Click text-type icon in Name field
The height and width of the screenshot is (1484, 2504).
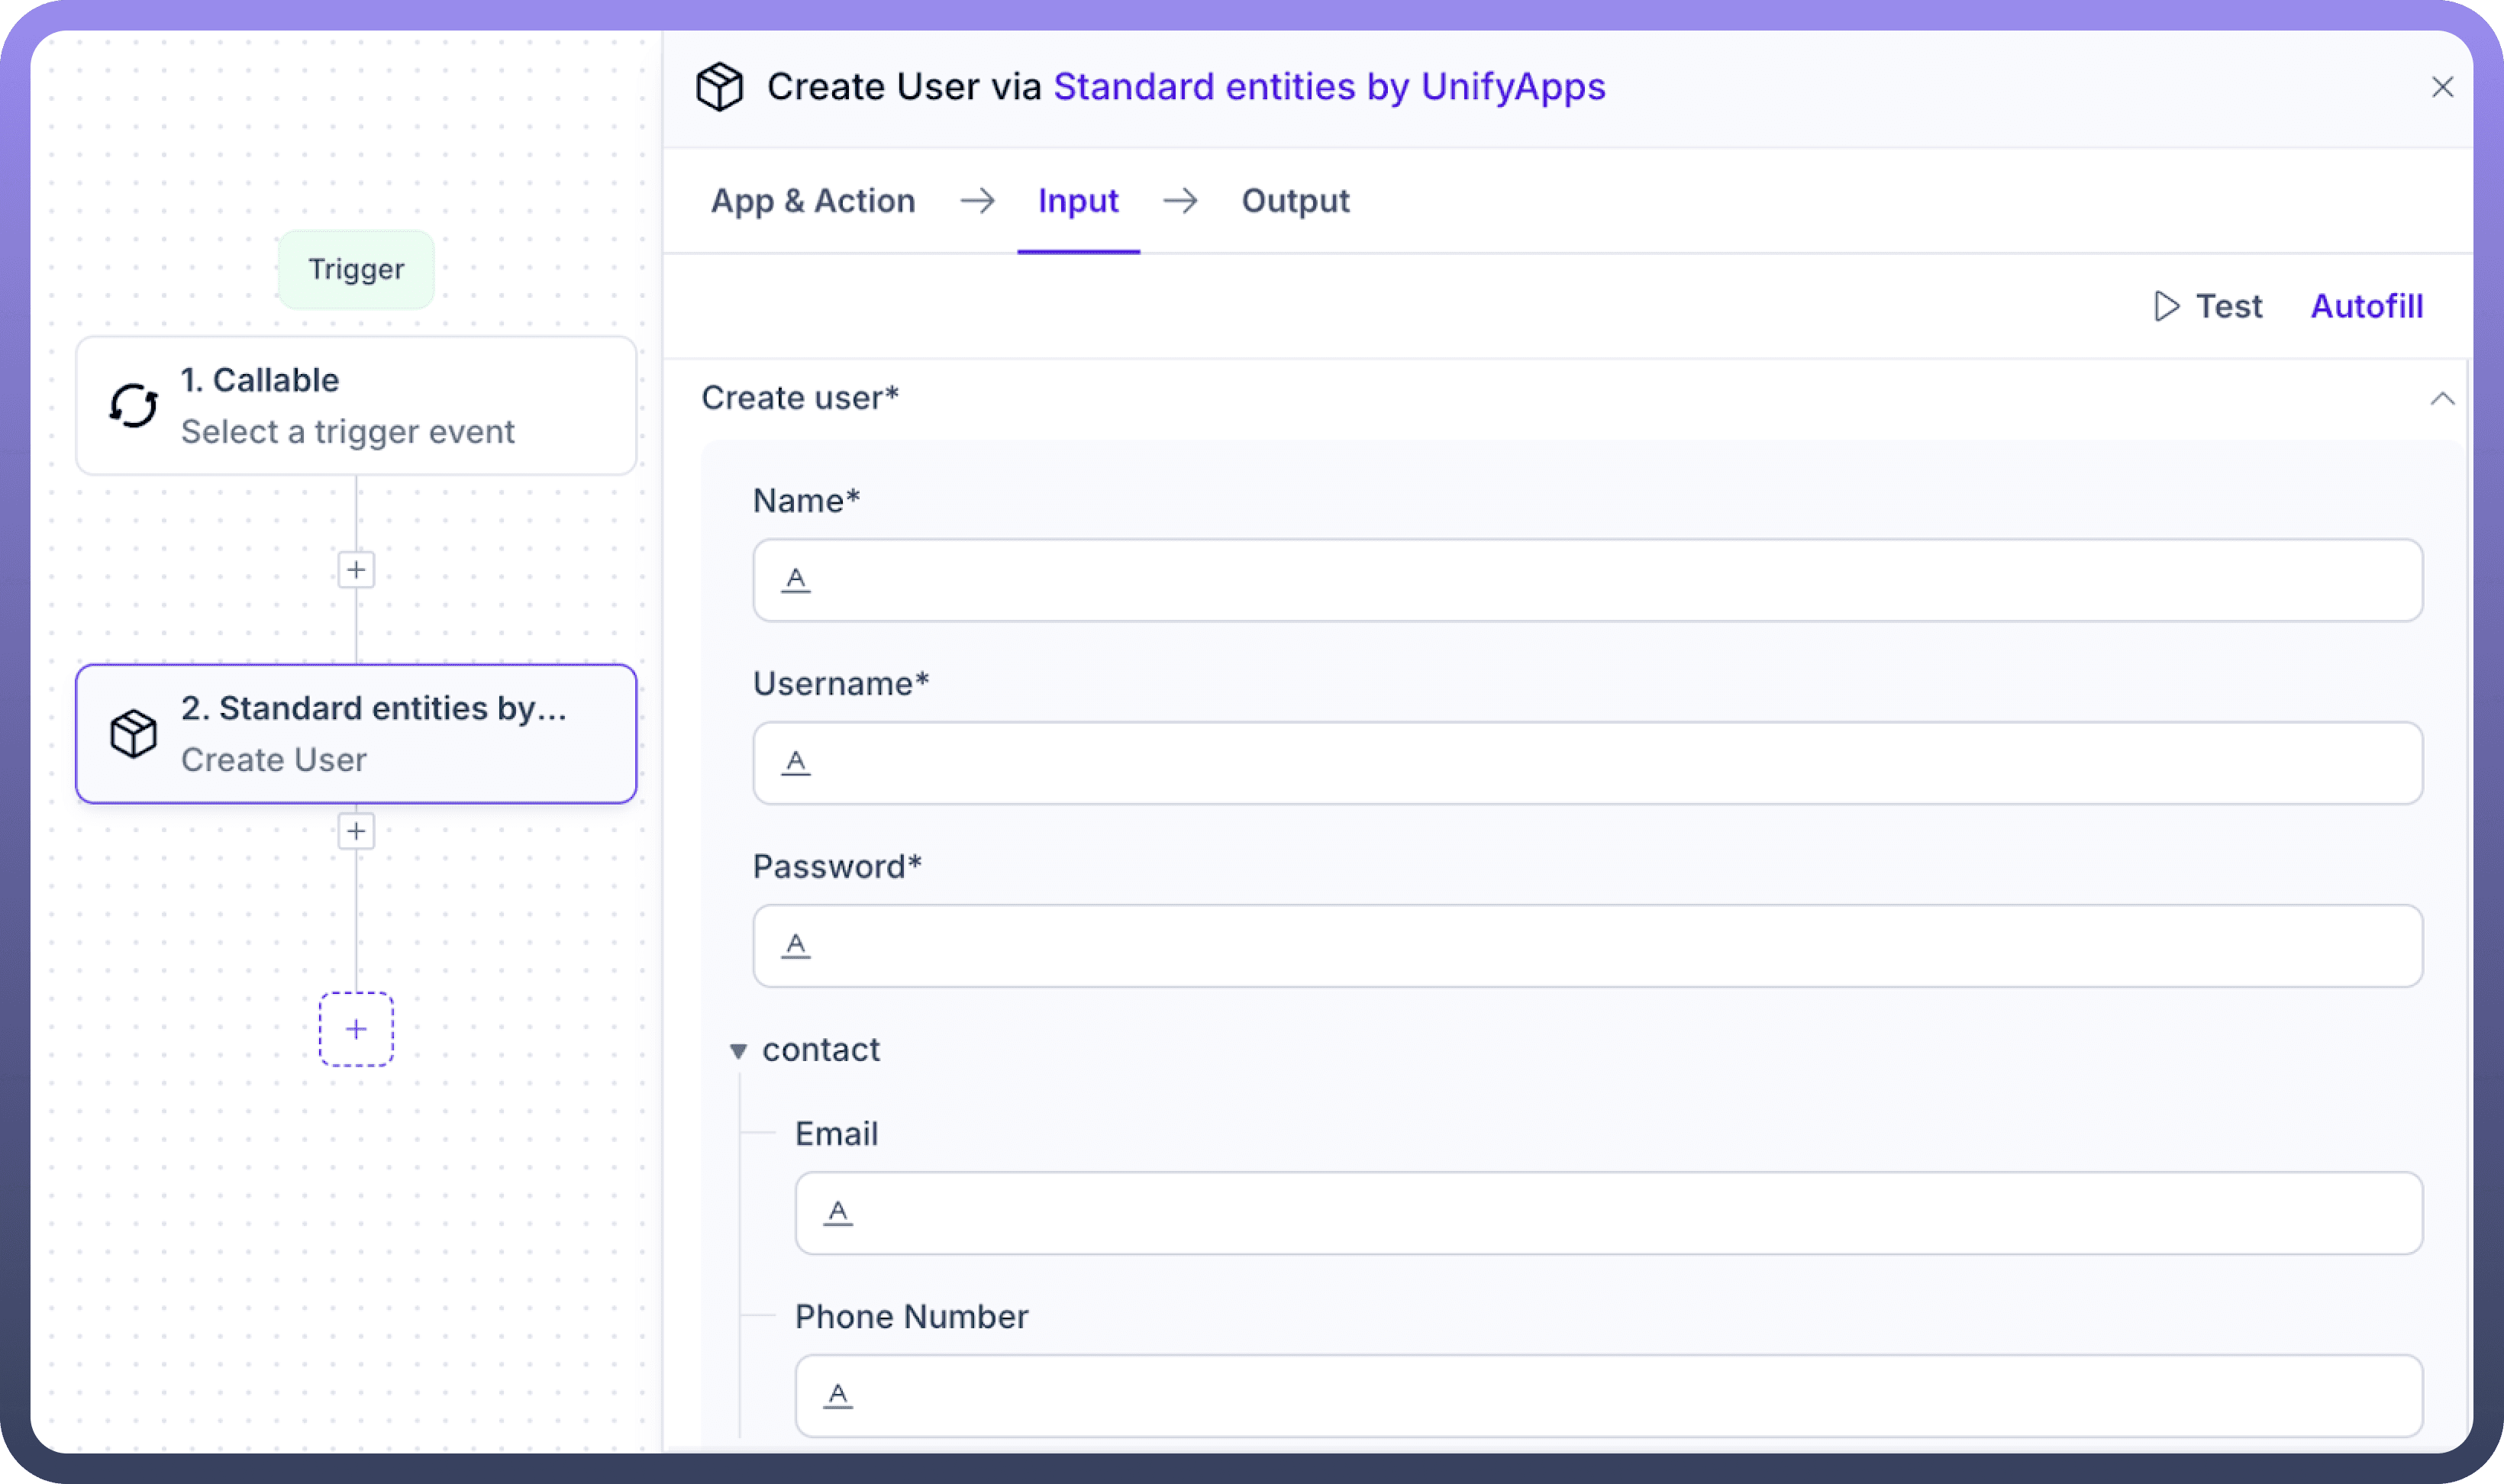pyautogui.click(x=796, y=579)
